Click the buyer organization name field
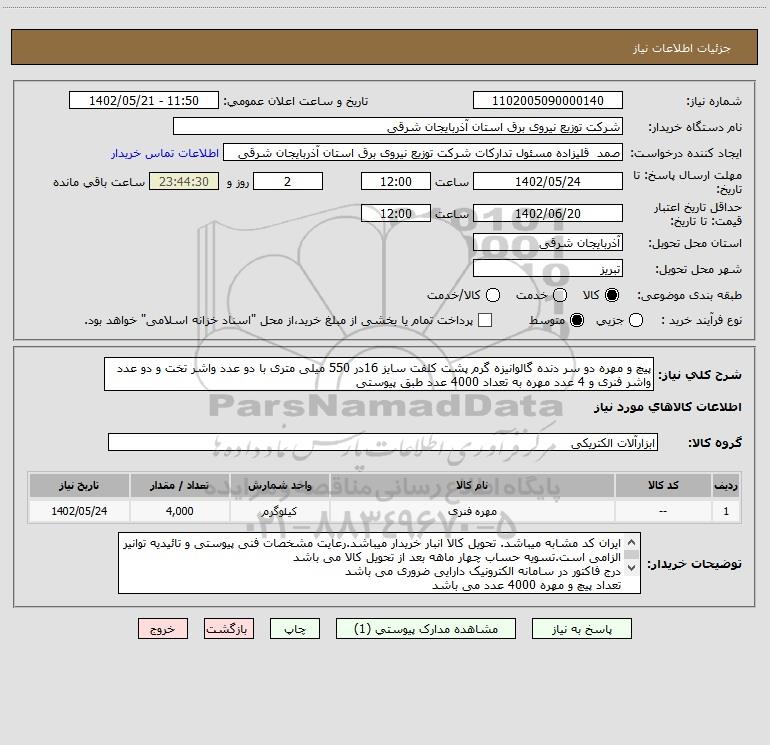 398,127
